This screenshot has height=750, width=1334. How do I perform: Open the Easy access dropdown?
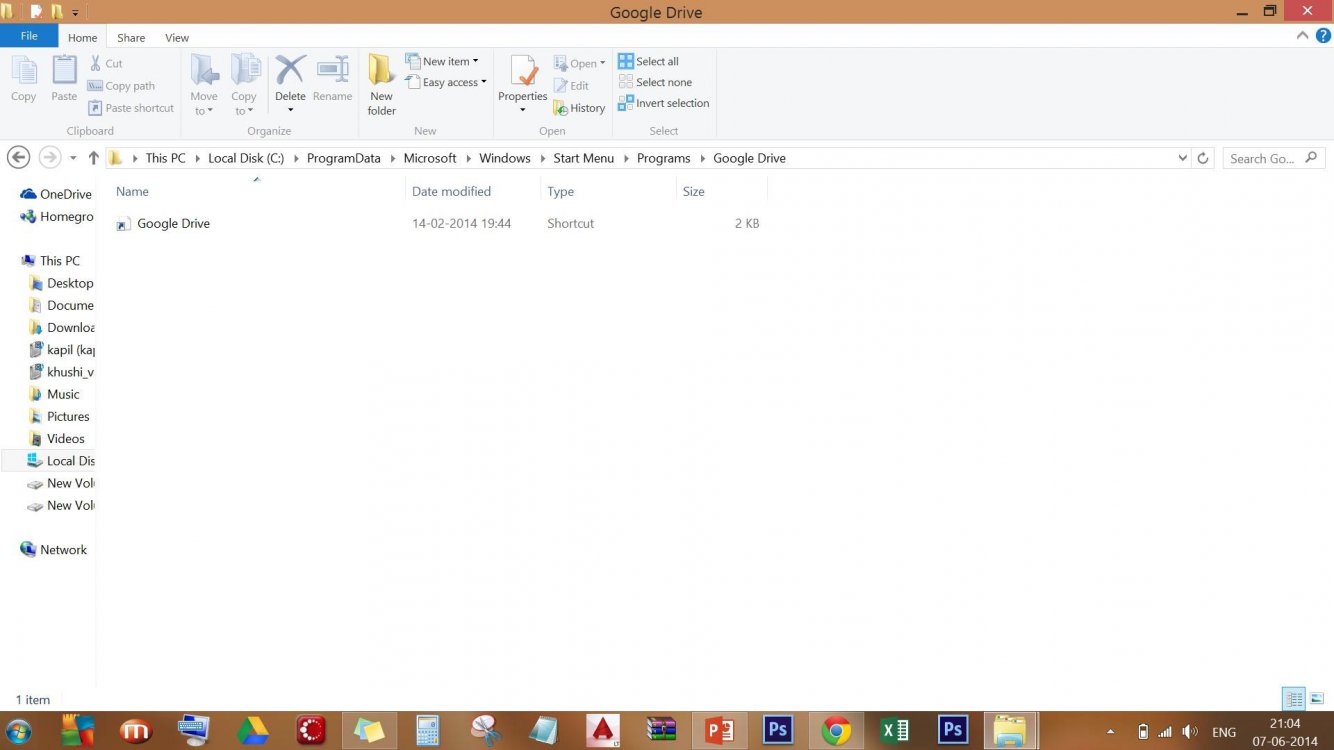[446, 82]
